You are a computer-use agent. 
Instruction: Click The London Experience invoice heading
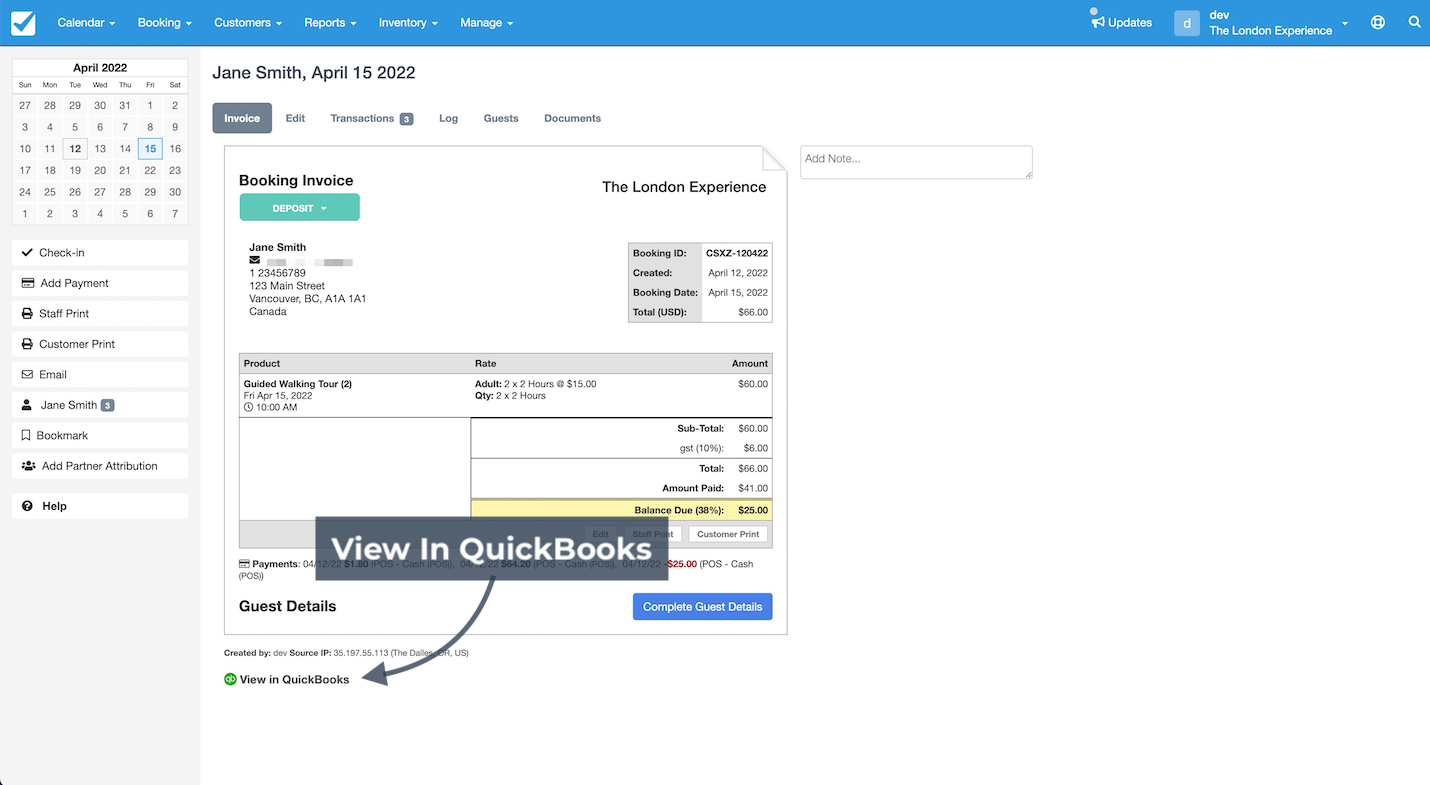click(684, 187)
